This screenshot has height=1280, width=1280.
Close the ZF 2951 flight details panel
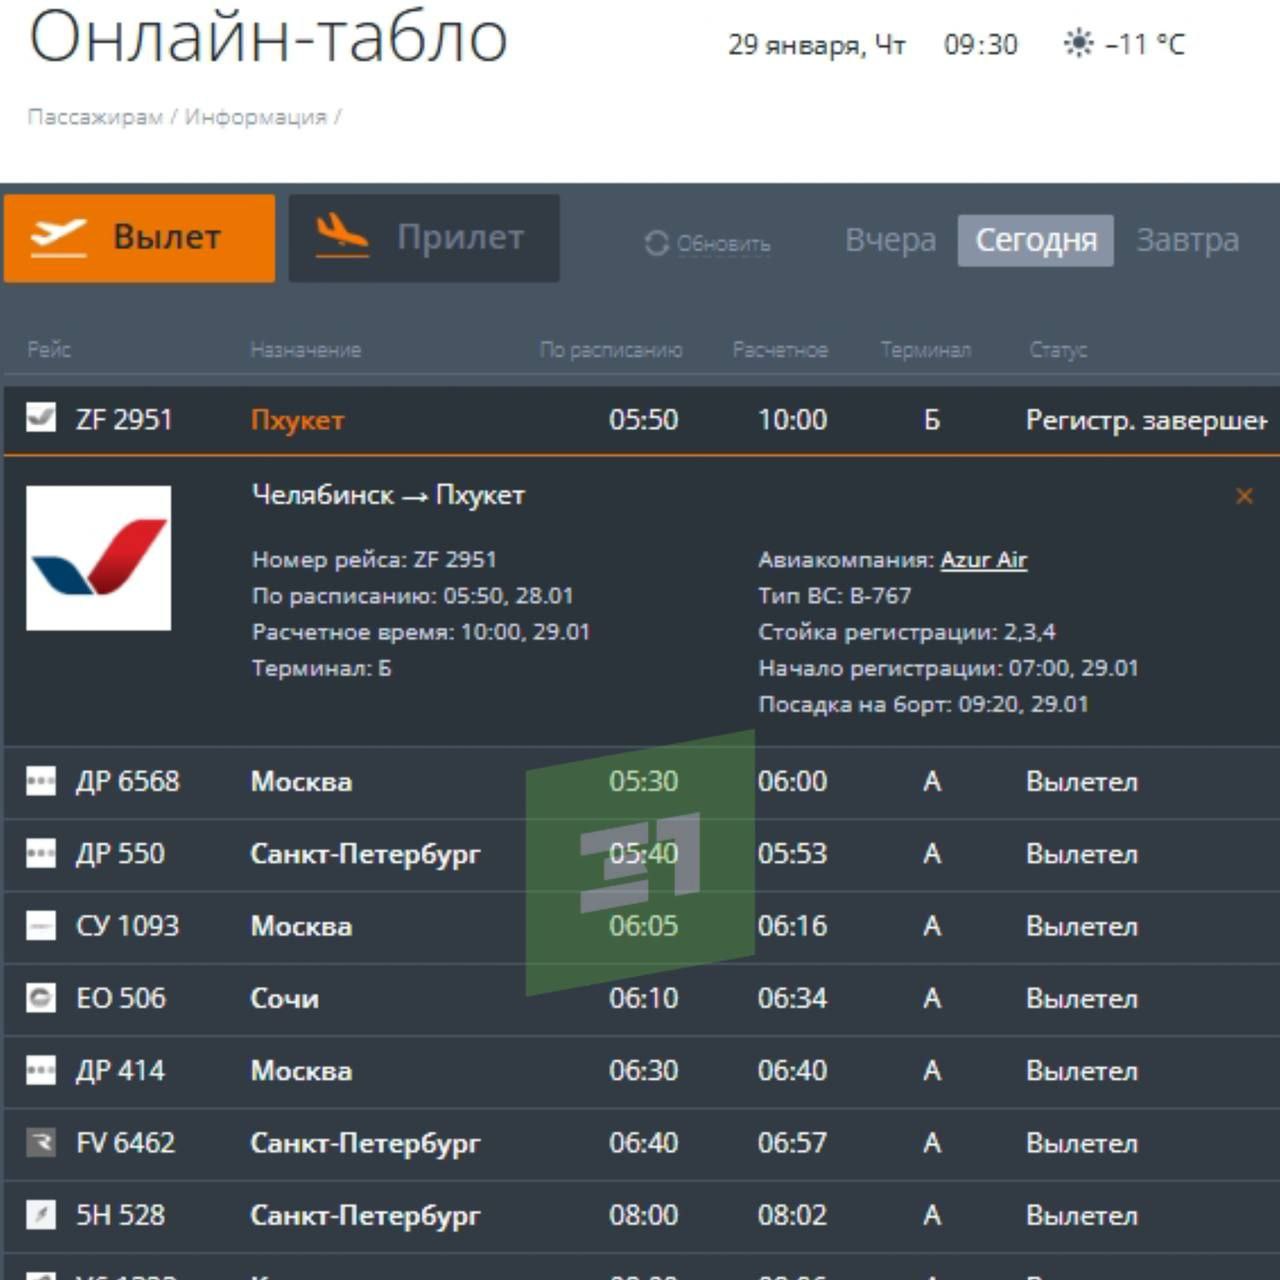pyautogui.click(x=1244, y=496)
